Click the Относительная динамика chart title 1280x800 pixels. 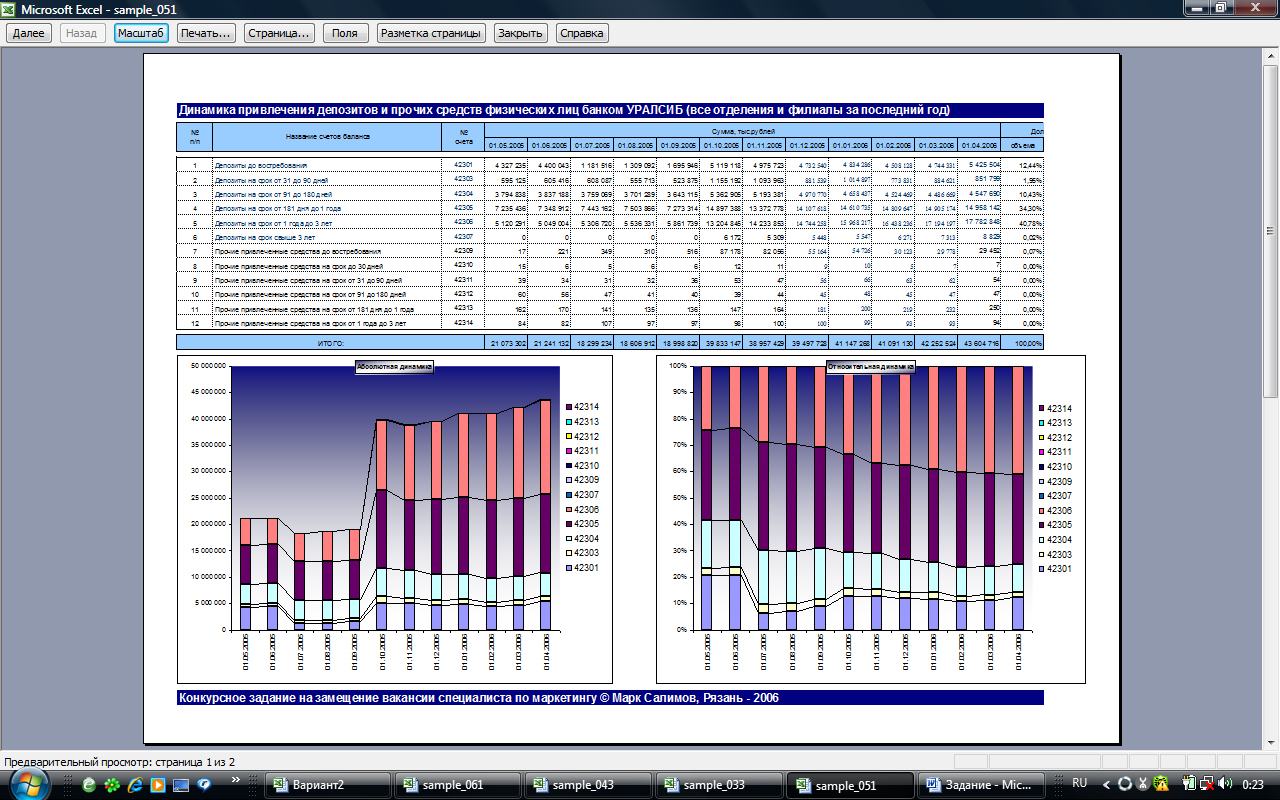869,367
